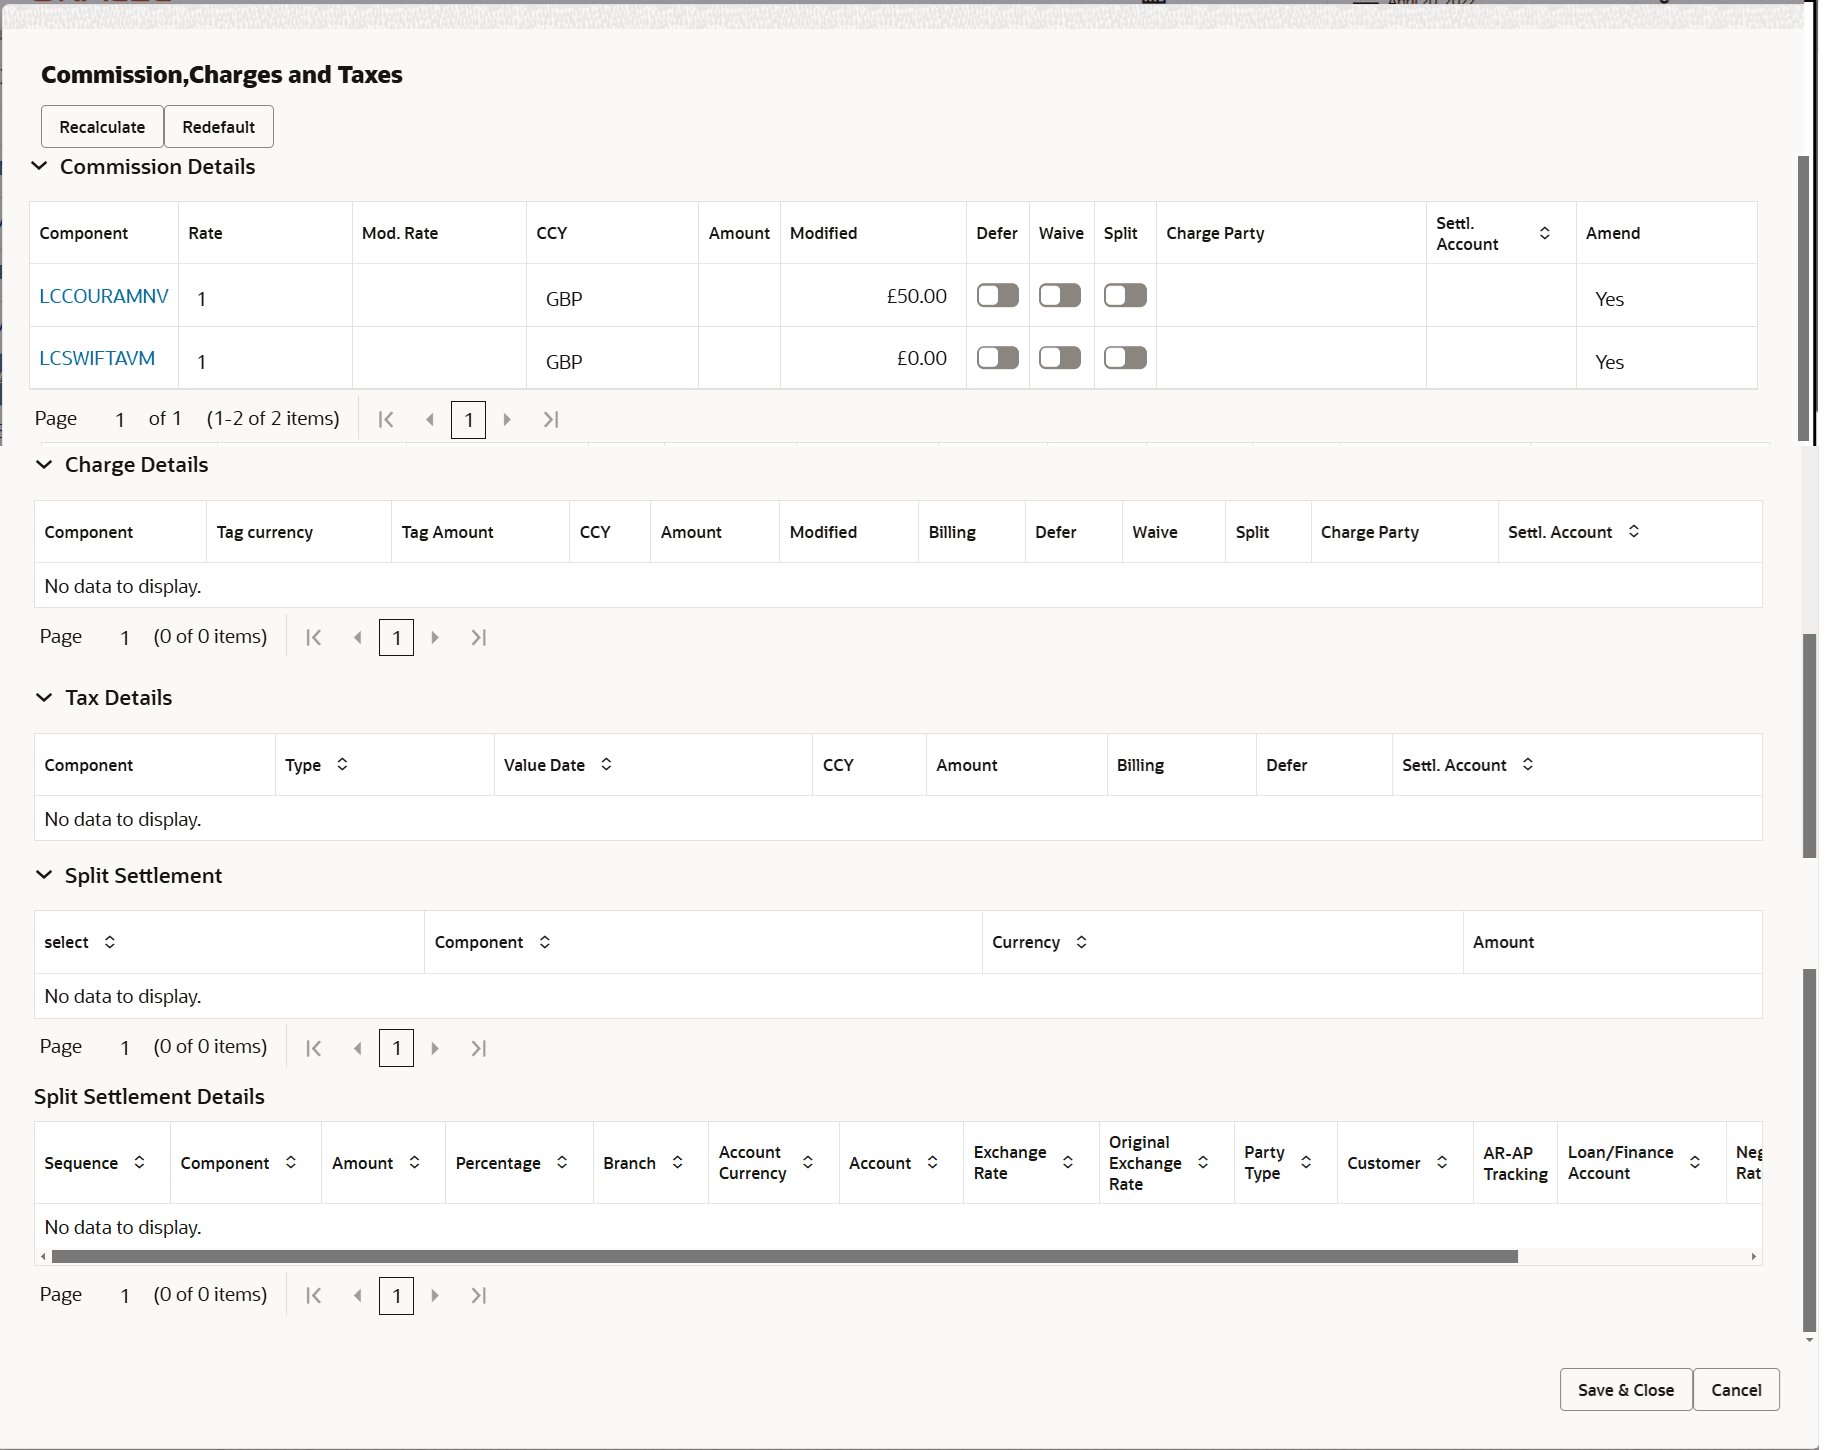Turn on Split for LCCOURAMNV row
1825x1450 pixels.
point(1124,295)
